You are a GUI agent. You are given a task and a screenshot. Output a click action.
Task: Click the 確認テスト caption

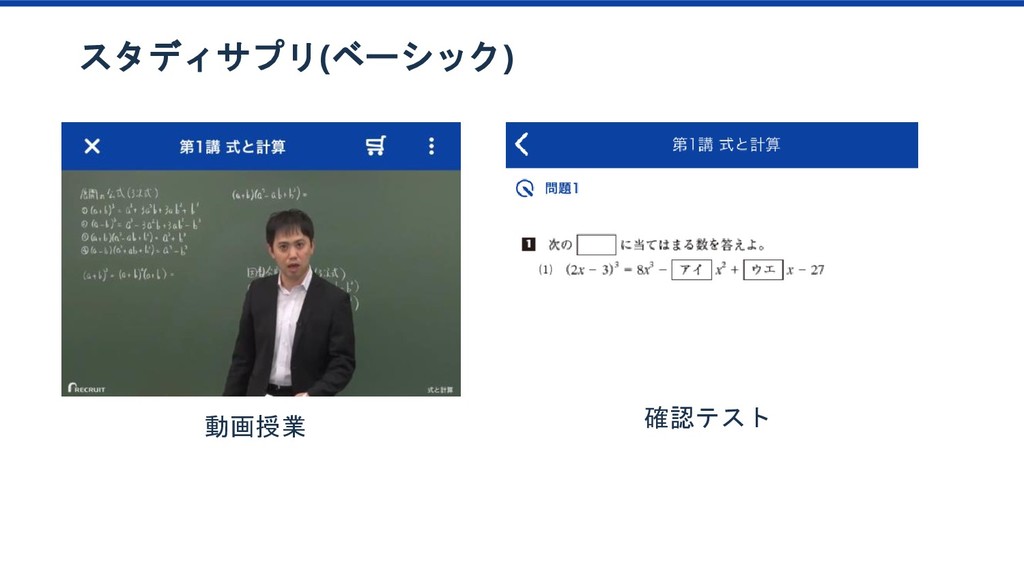point(707,417)
